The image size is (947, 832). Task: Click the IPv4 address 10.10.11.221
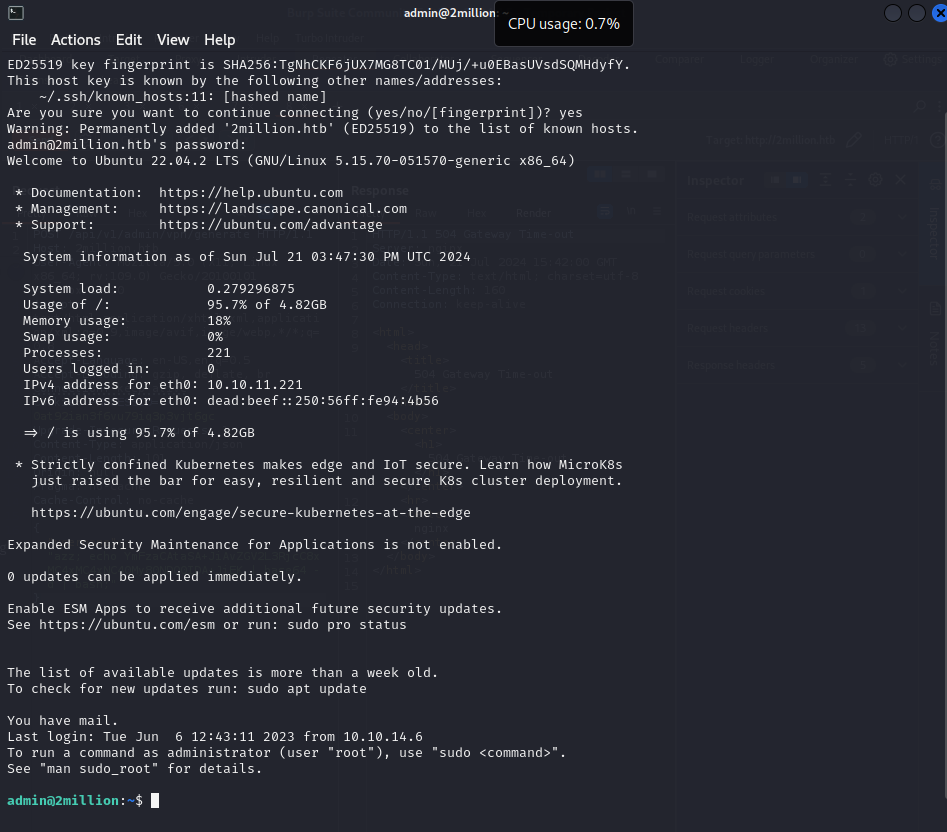tap(255, 385)
